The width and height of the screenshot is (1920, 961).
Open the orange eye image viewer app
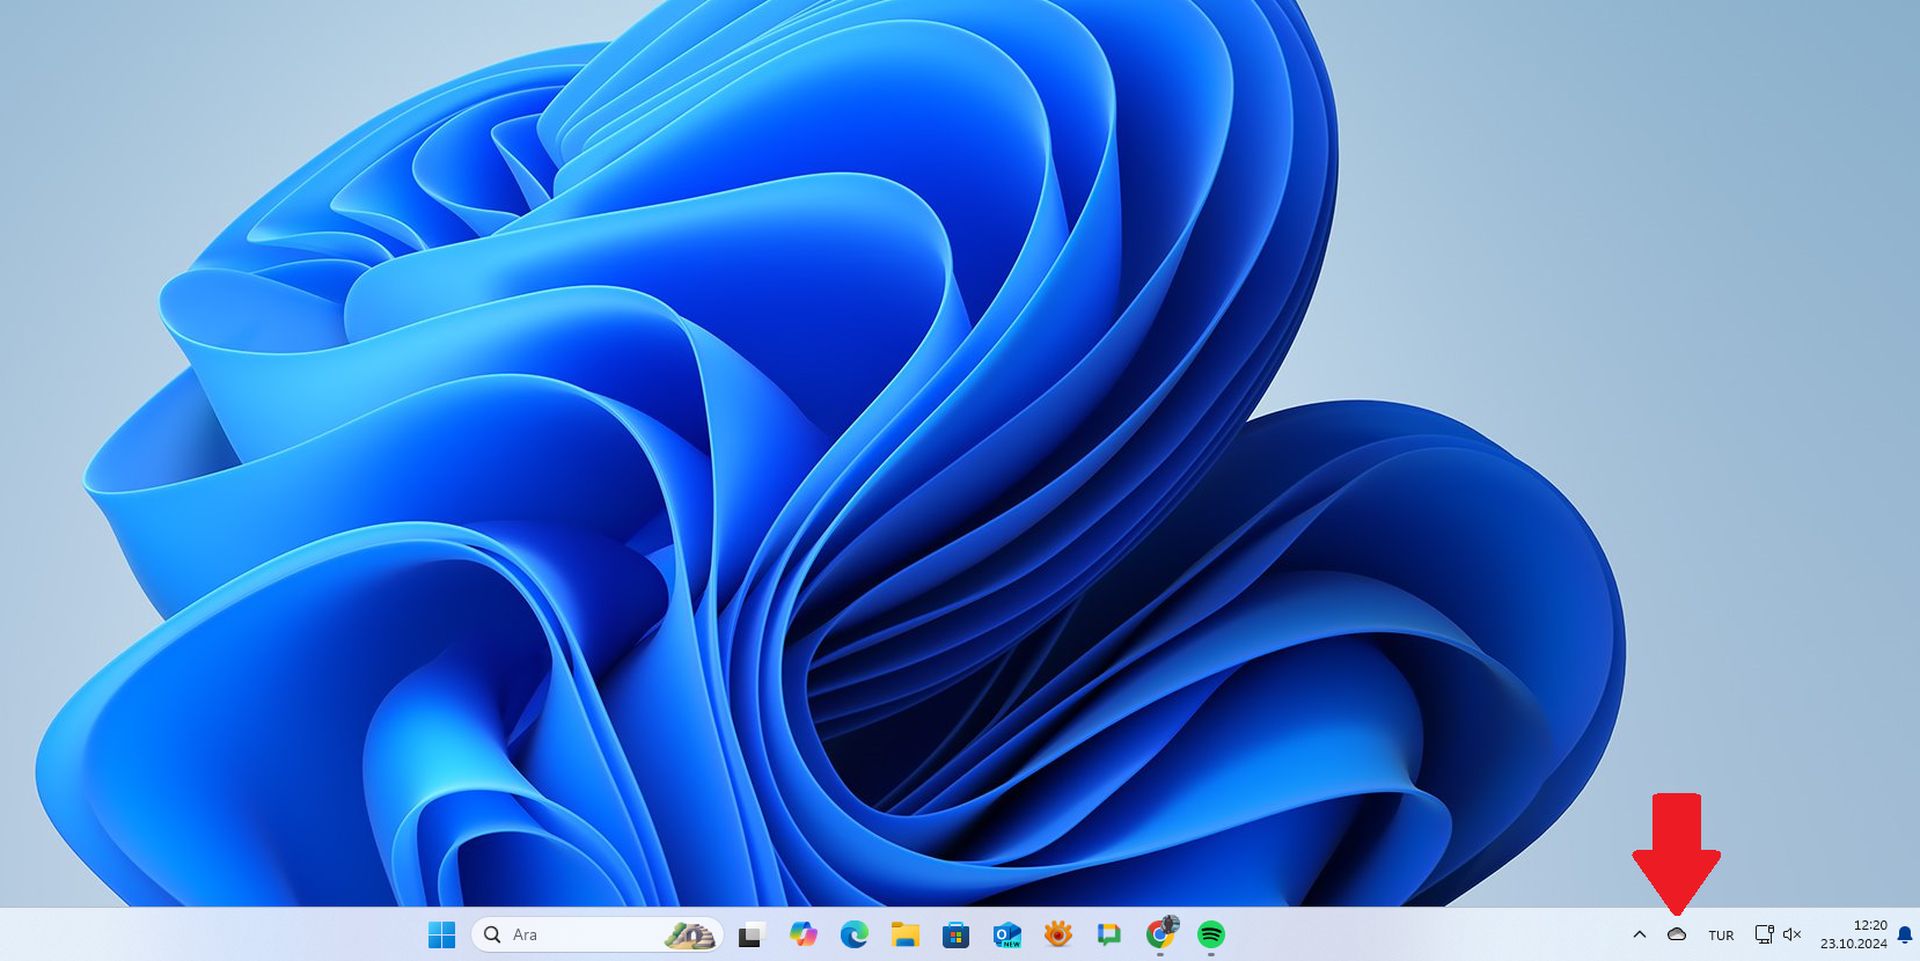(x=1058, y=935)
